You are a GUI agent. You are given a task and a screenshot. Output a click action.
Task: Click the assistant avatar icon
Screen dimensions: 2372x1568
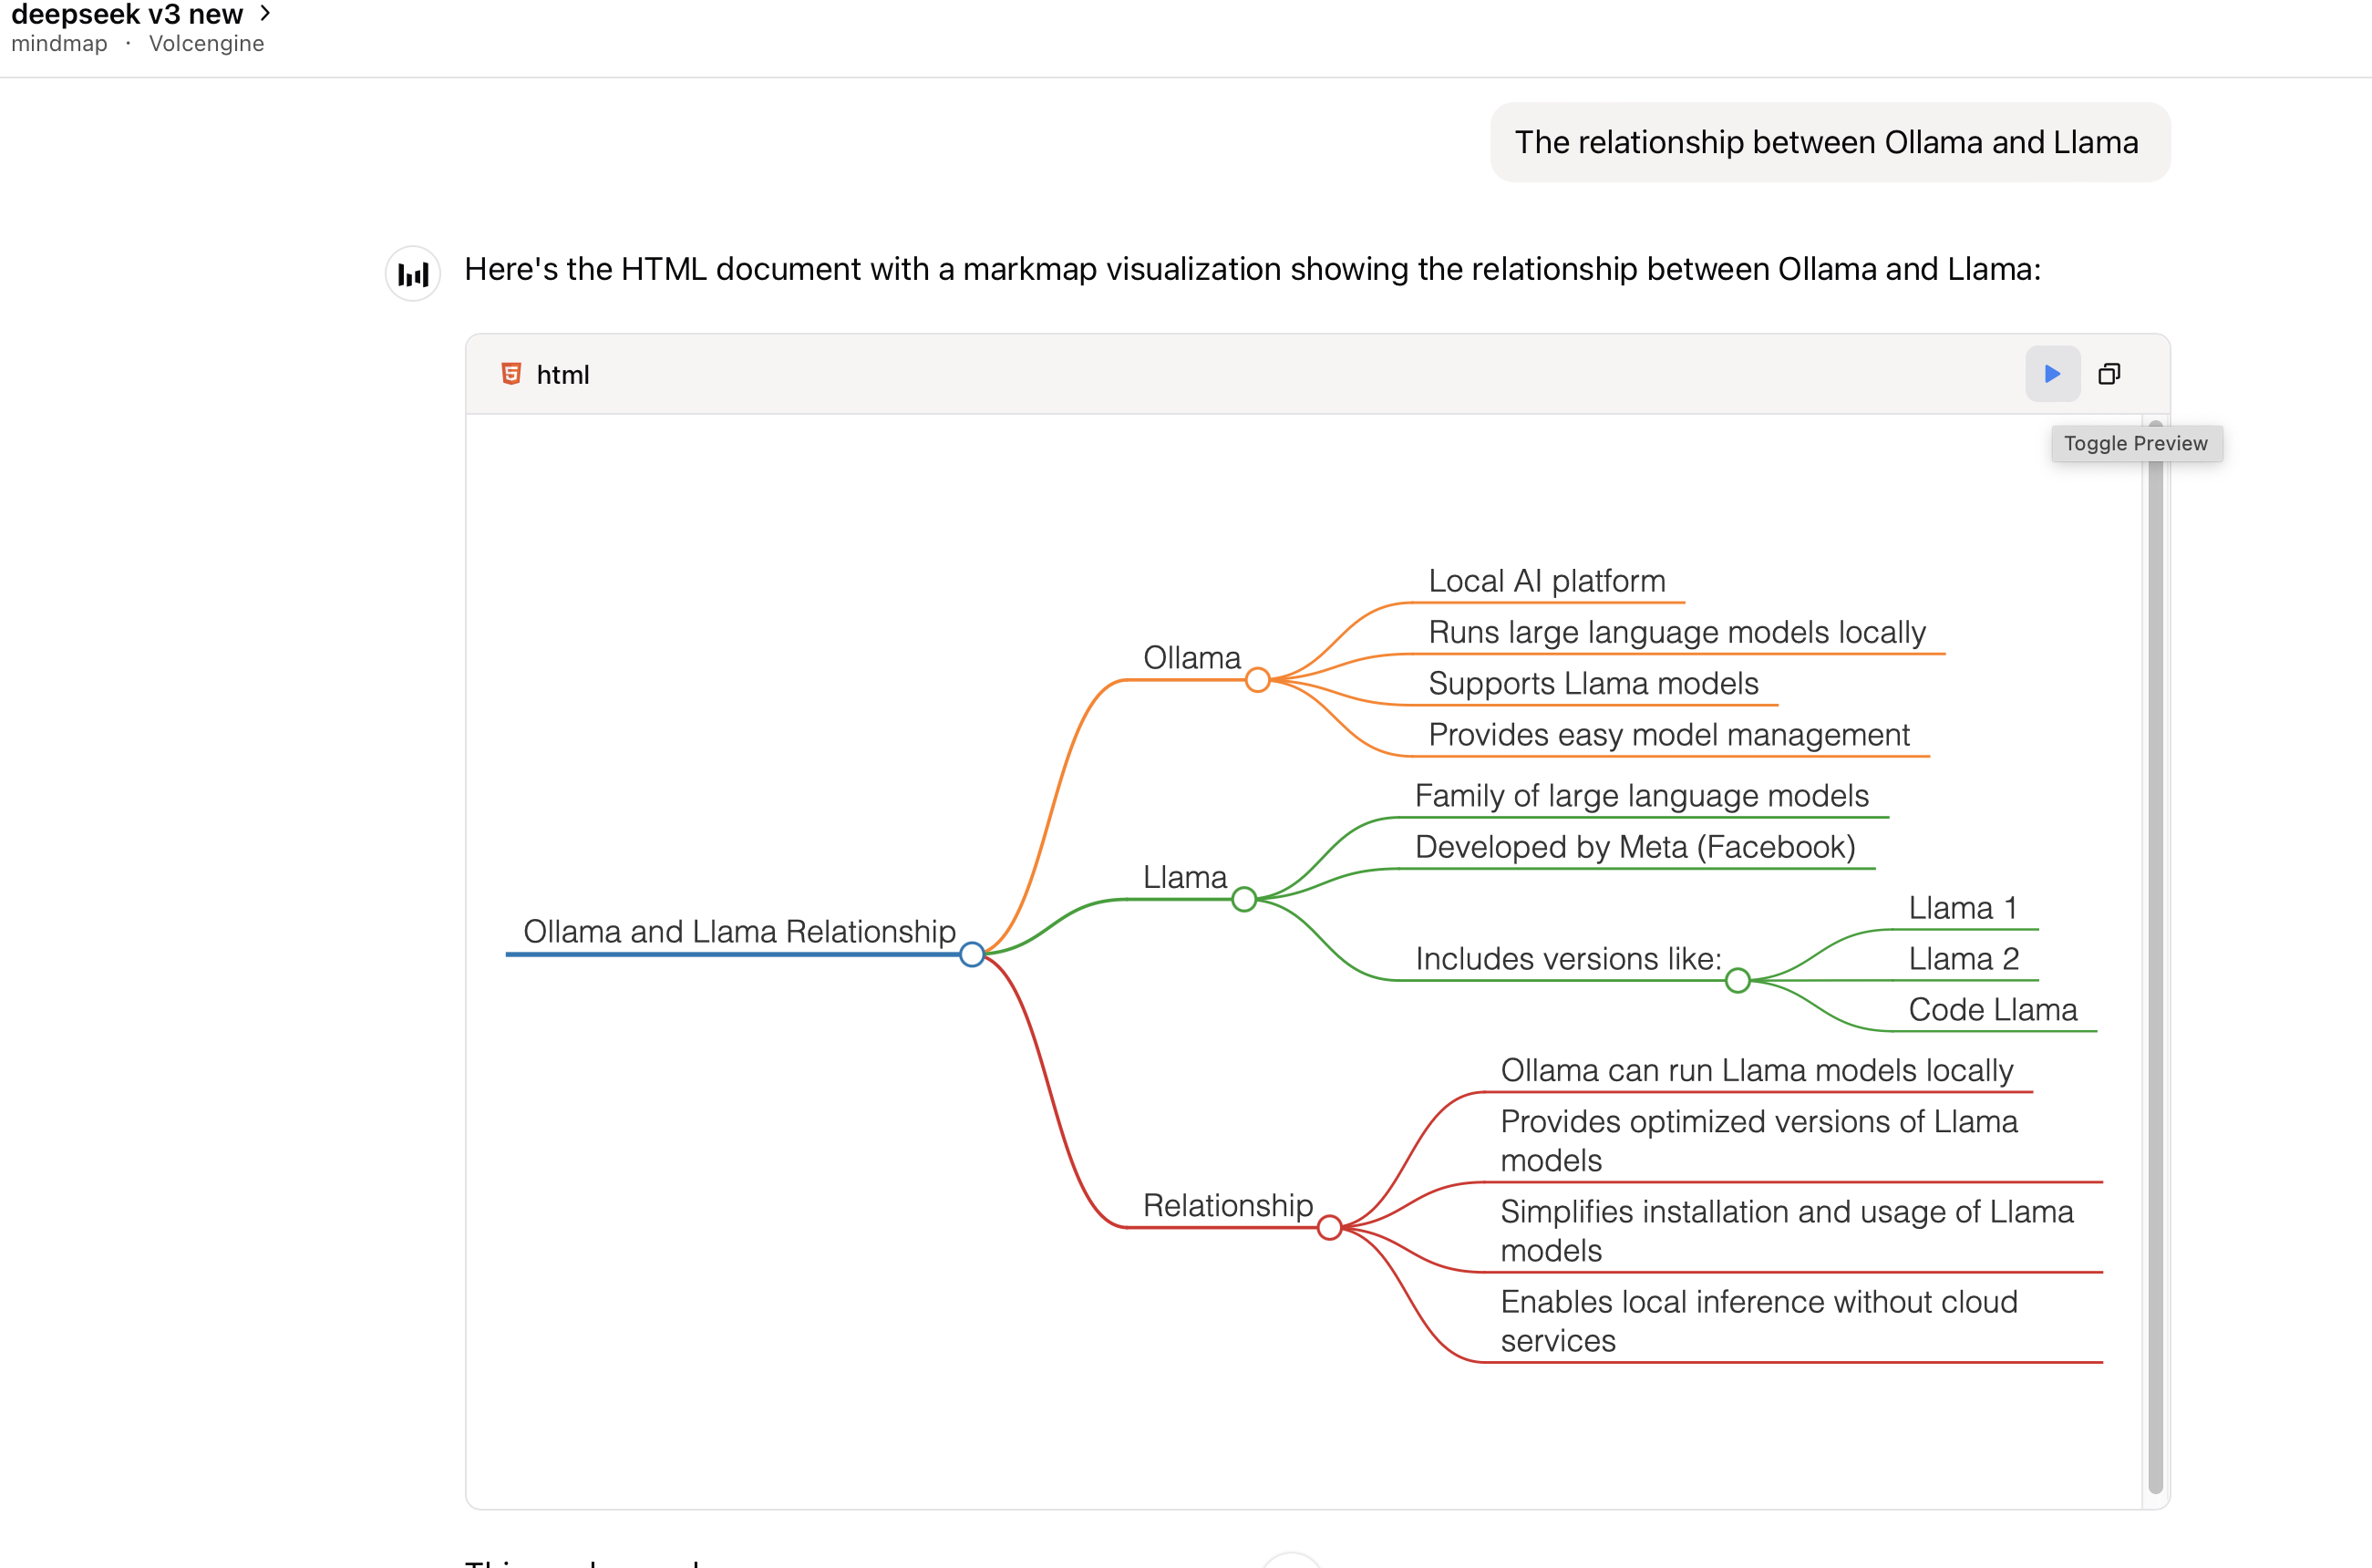click(x=413, y=273)
